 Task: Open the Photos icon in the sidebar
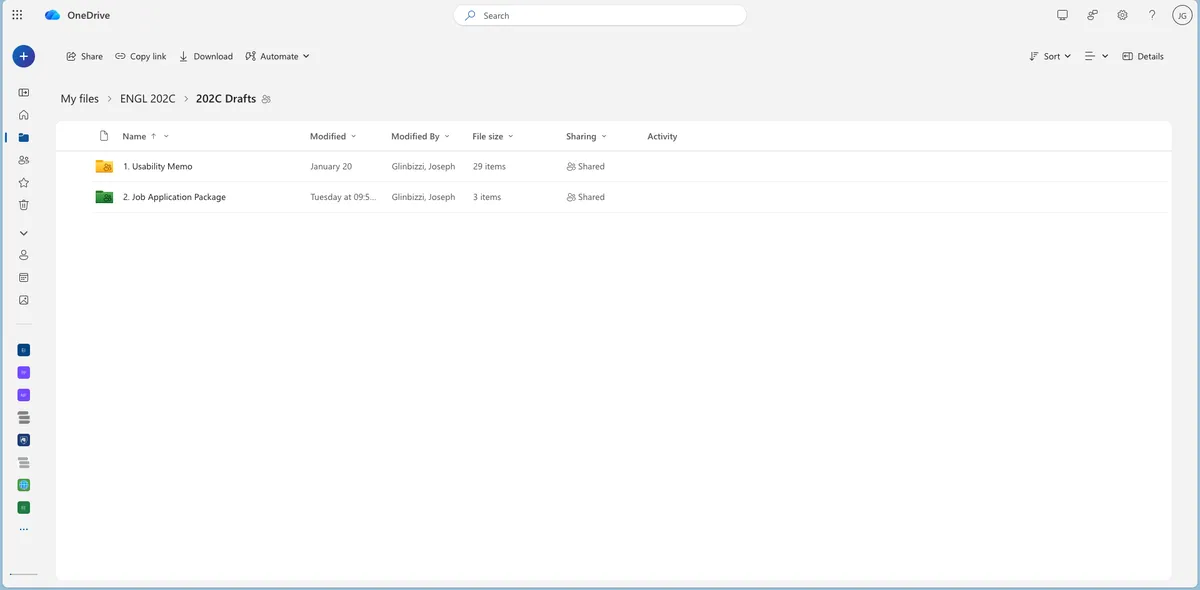coord(23,300)
